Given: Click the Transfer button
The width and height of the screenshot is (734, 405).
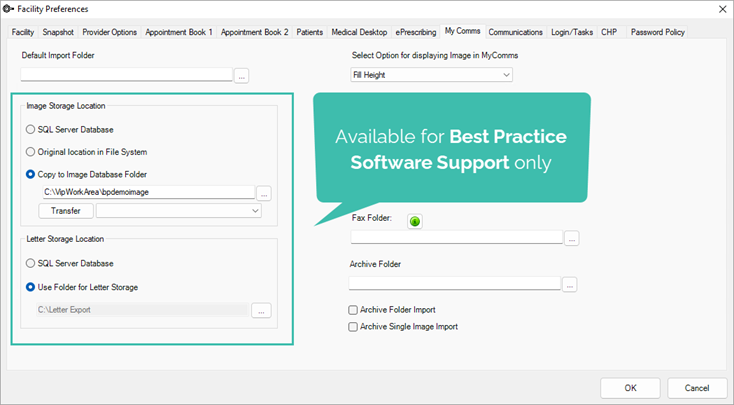Looking at the screenshot, I should (x=66, y=211).
